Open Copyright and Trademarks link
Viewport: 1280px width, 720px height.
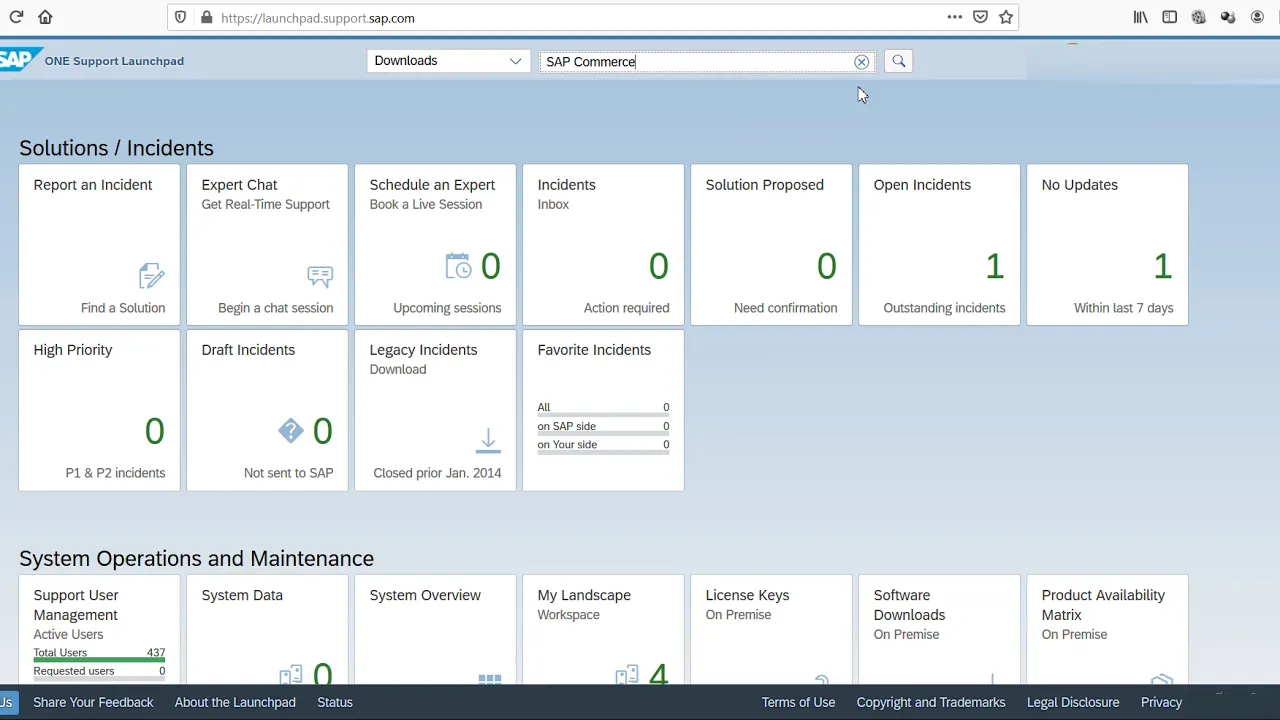click(x=931, y=702)
